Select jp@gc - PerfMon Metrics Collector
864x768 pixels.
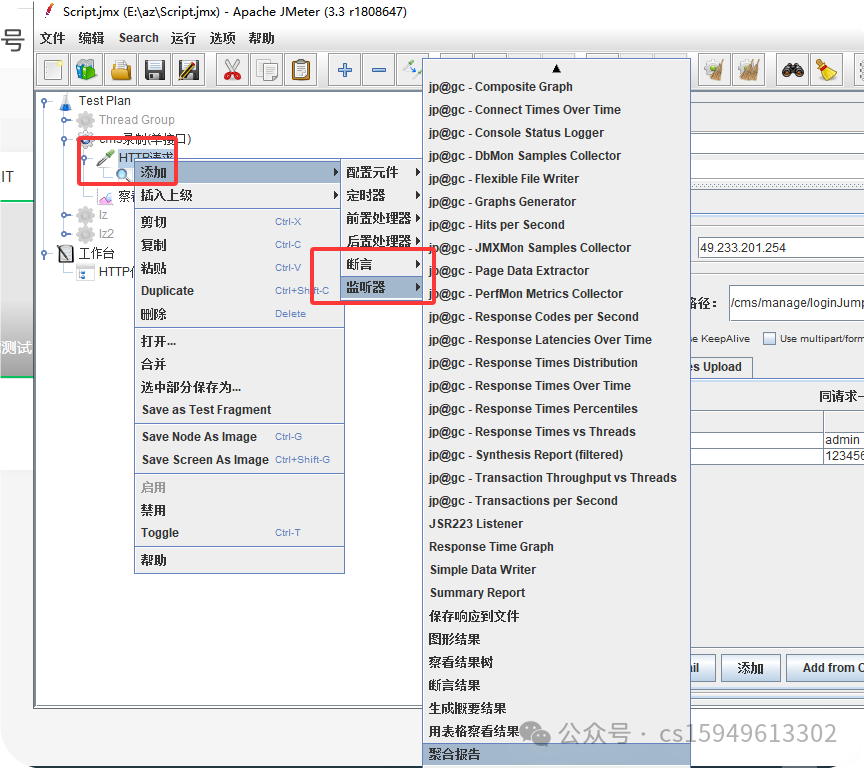(557, 294)
